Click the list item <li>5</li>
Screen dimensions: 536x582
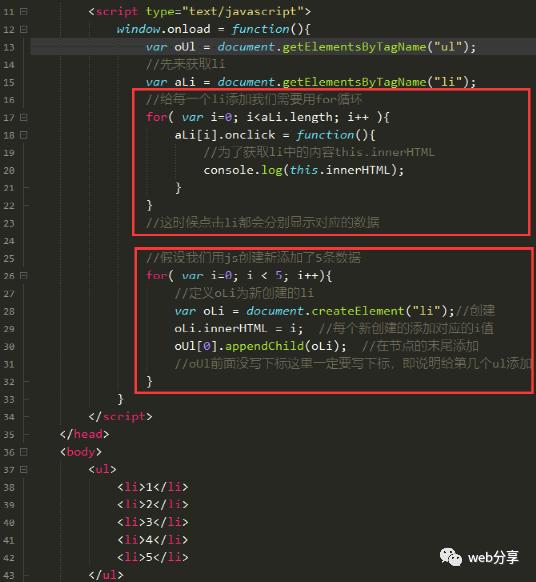[153, 558]
